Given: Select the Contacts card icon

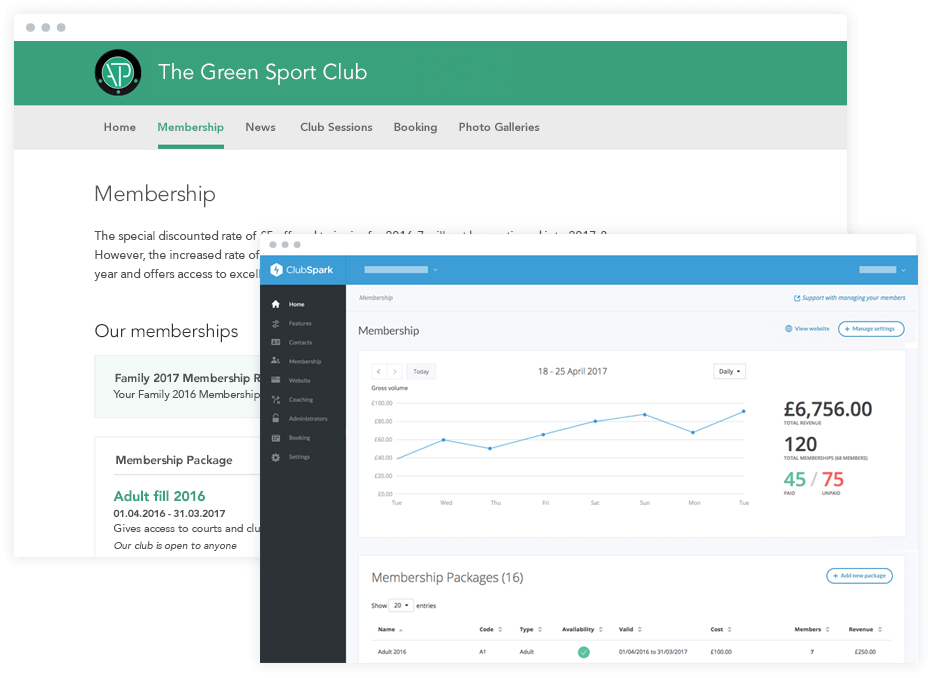Looking at the screenshot, I should tap(276, 342).
